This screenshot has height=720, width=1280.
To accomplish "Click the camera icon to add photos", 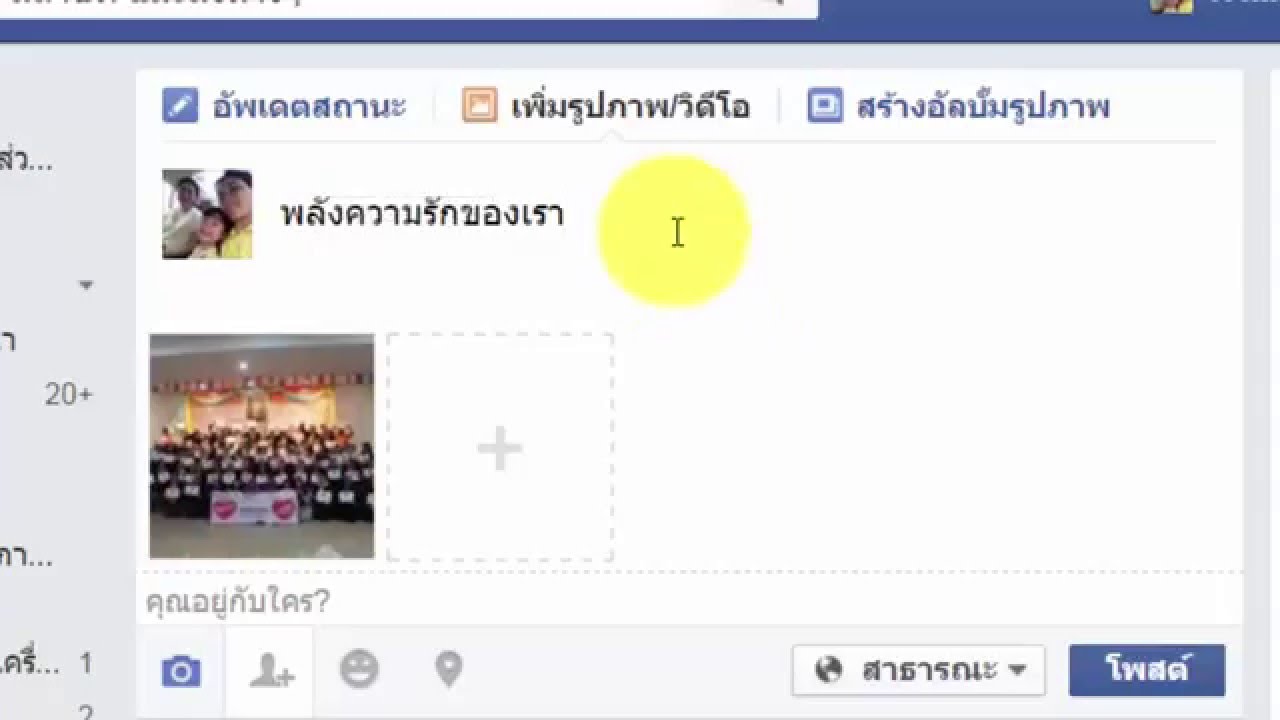I will [181, 671].
